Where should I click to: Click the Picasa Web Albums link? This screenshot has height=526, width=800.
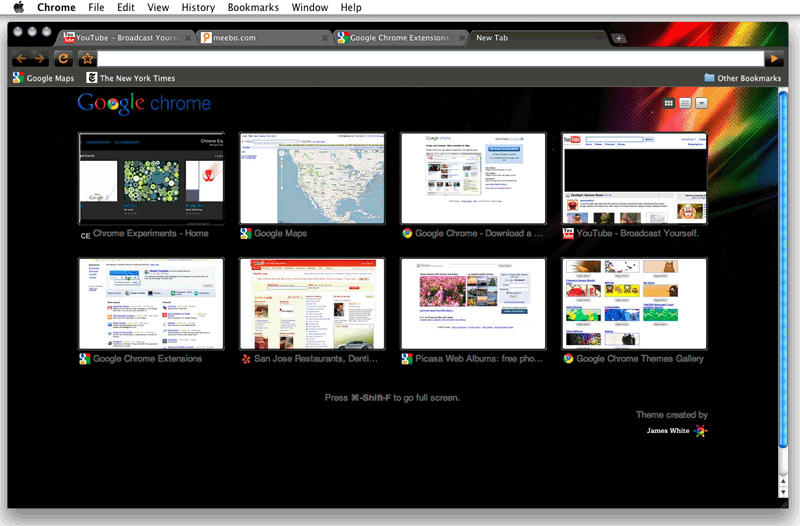click(x=479, y=359)
